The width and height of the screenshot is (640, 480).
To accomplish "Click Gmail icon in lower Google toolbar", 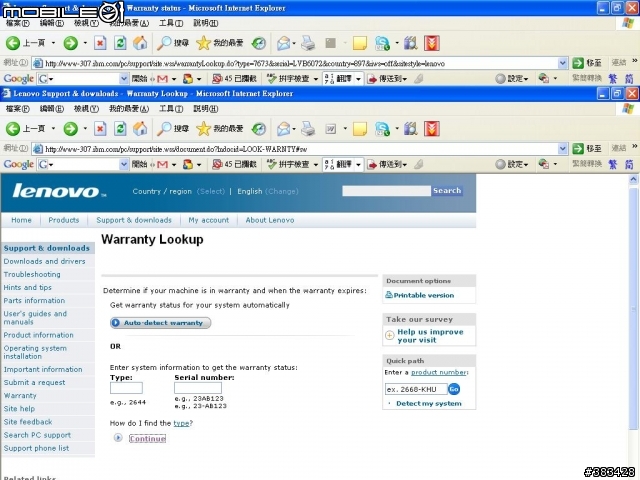I will [x=162, y=164].
